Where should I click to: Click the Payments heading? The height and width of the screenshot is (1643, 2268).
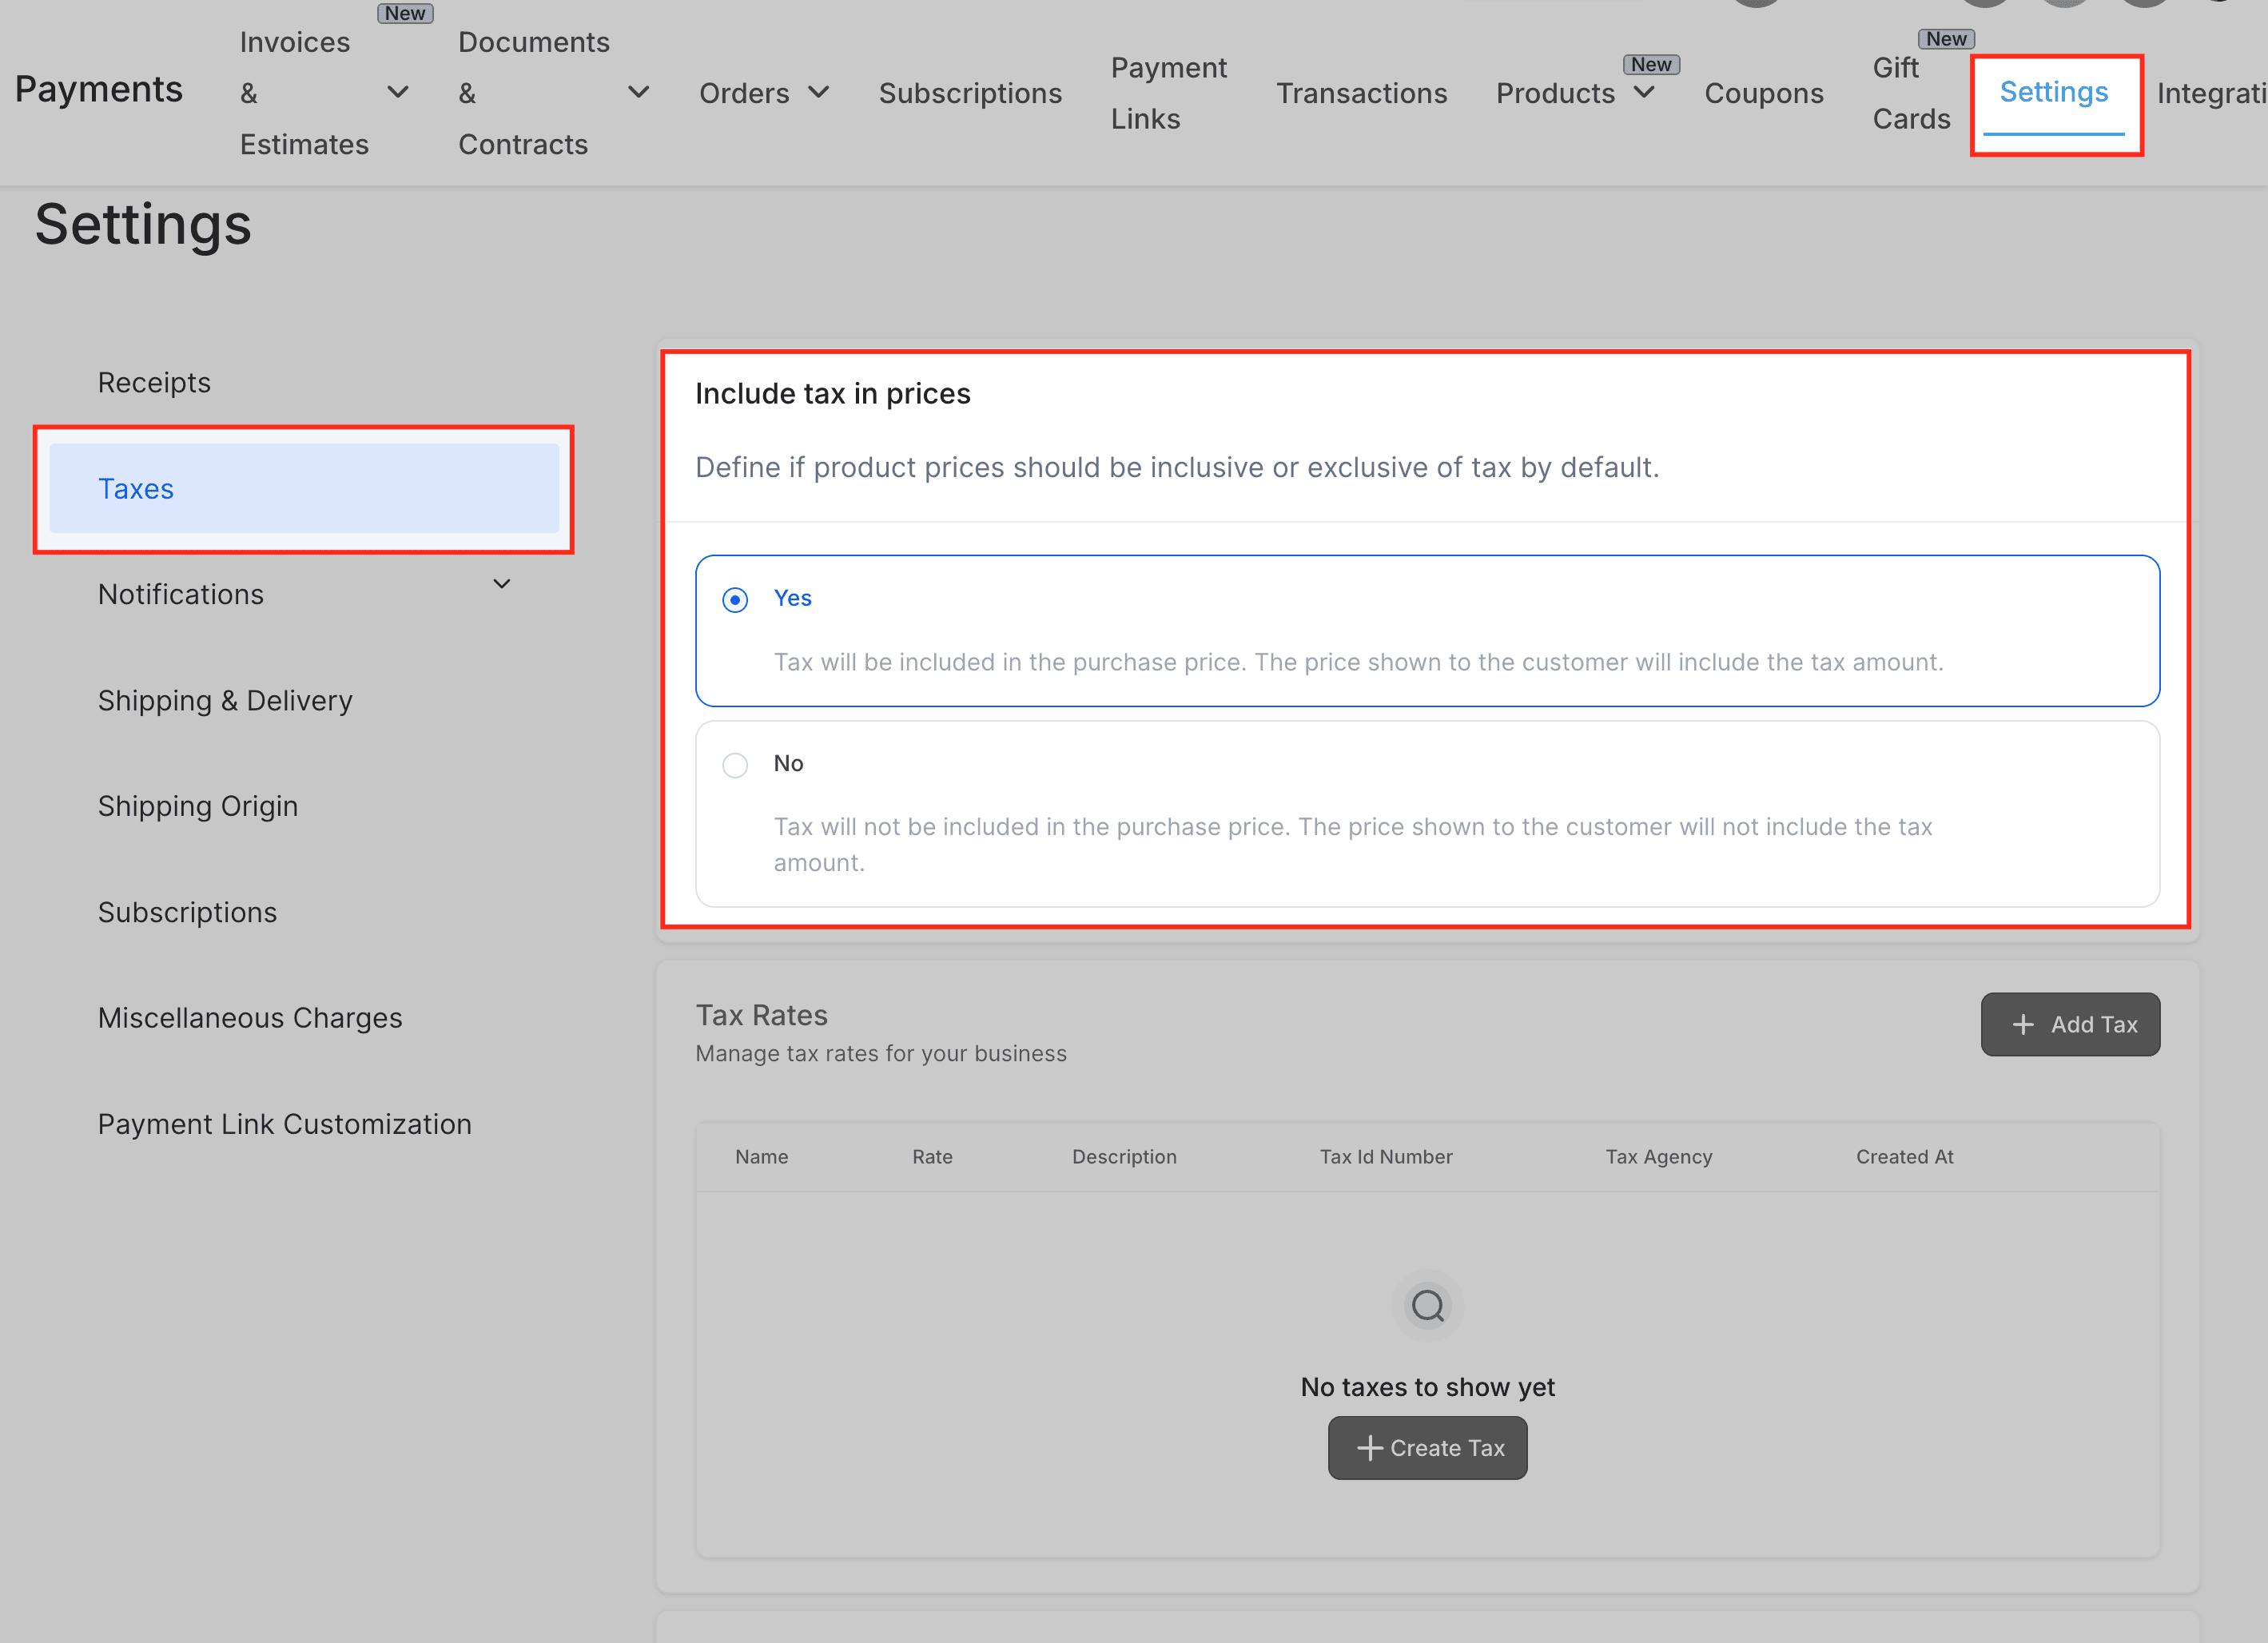pyautogui.click(x=99, y=89)
